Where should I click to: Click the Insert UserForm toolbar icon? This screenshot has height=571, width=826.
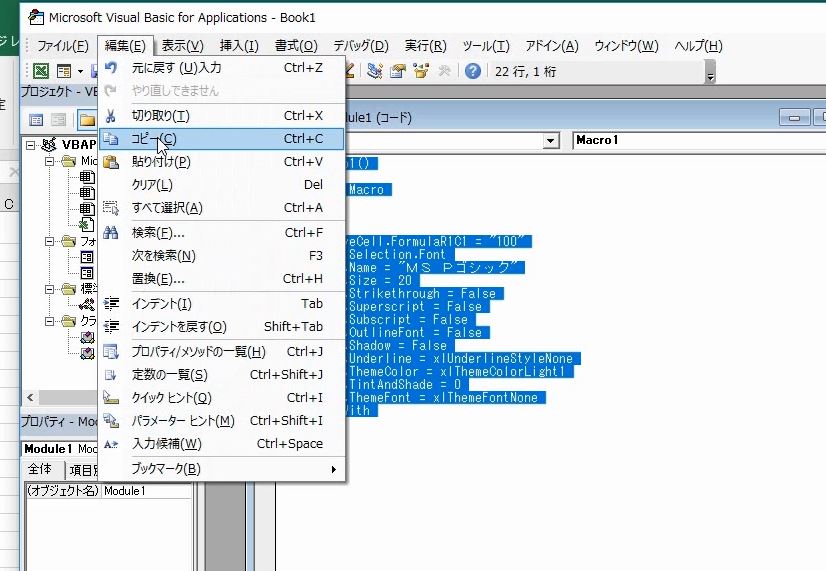64,71
